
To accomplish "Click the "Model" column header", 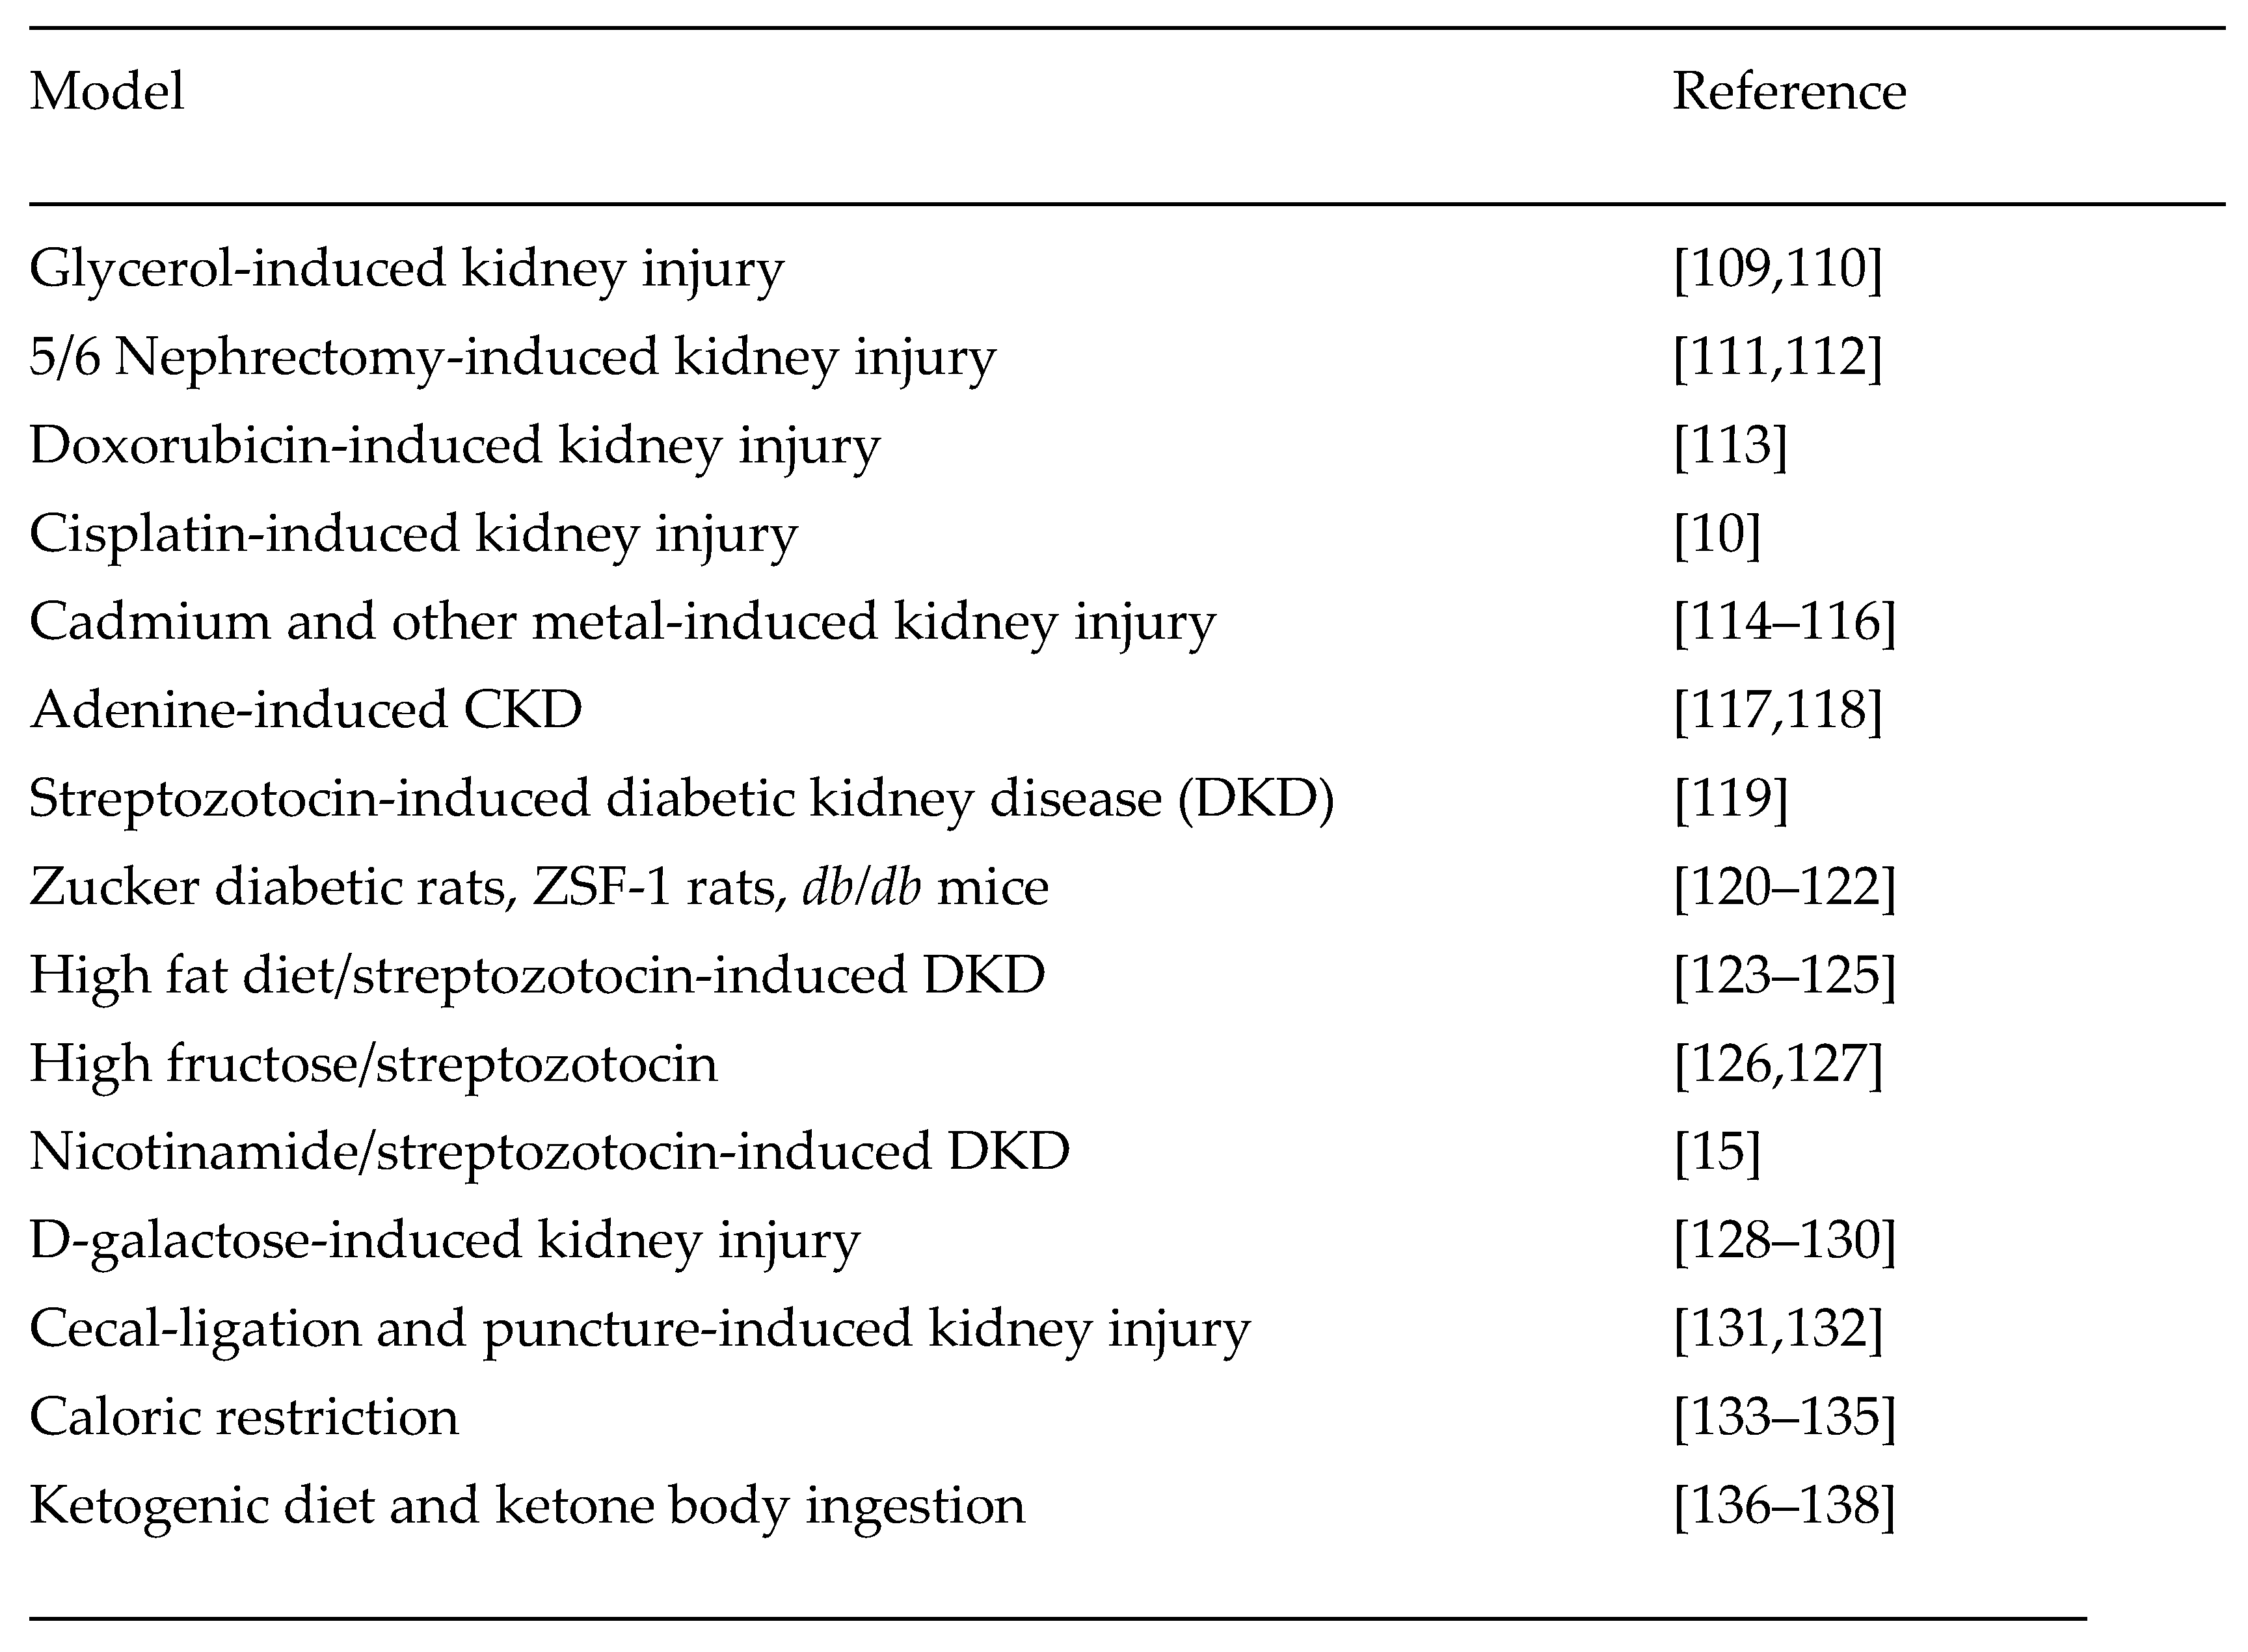I will tap(107, 92).
